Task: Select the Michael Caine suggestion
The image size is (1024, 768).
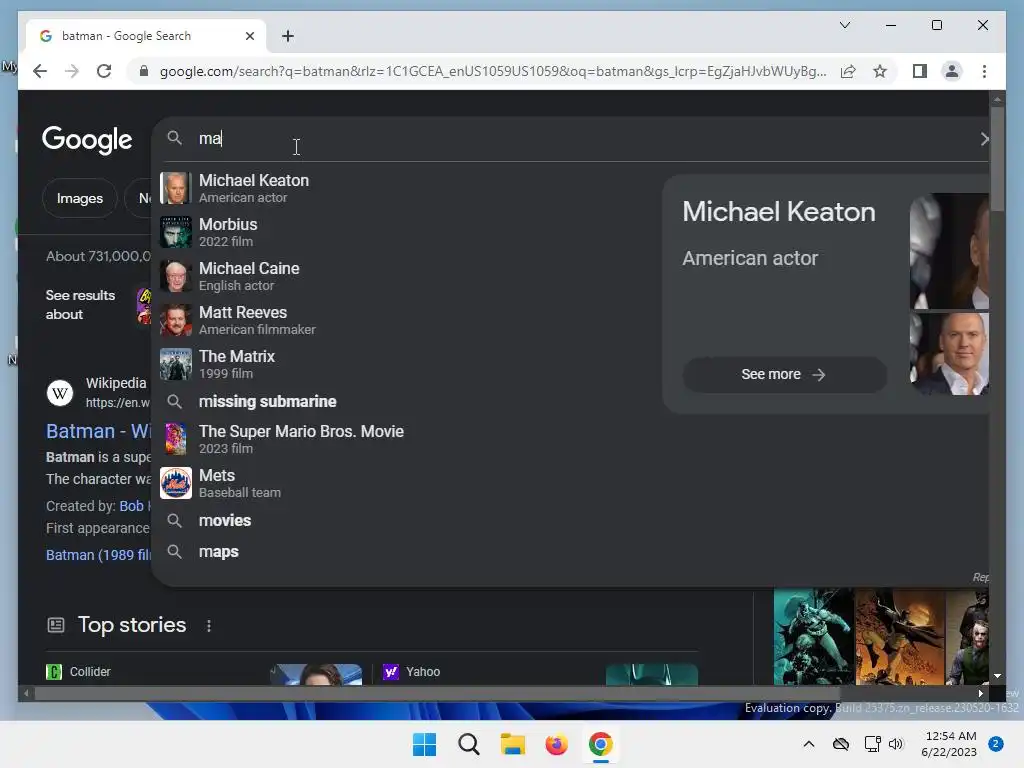Action: tap(405, 276)
